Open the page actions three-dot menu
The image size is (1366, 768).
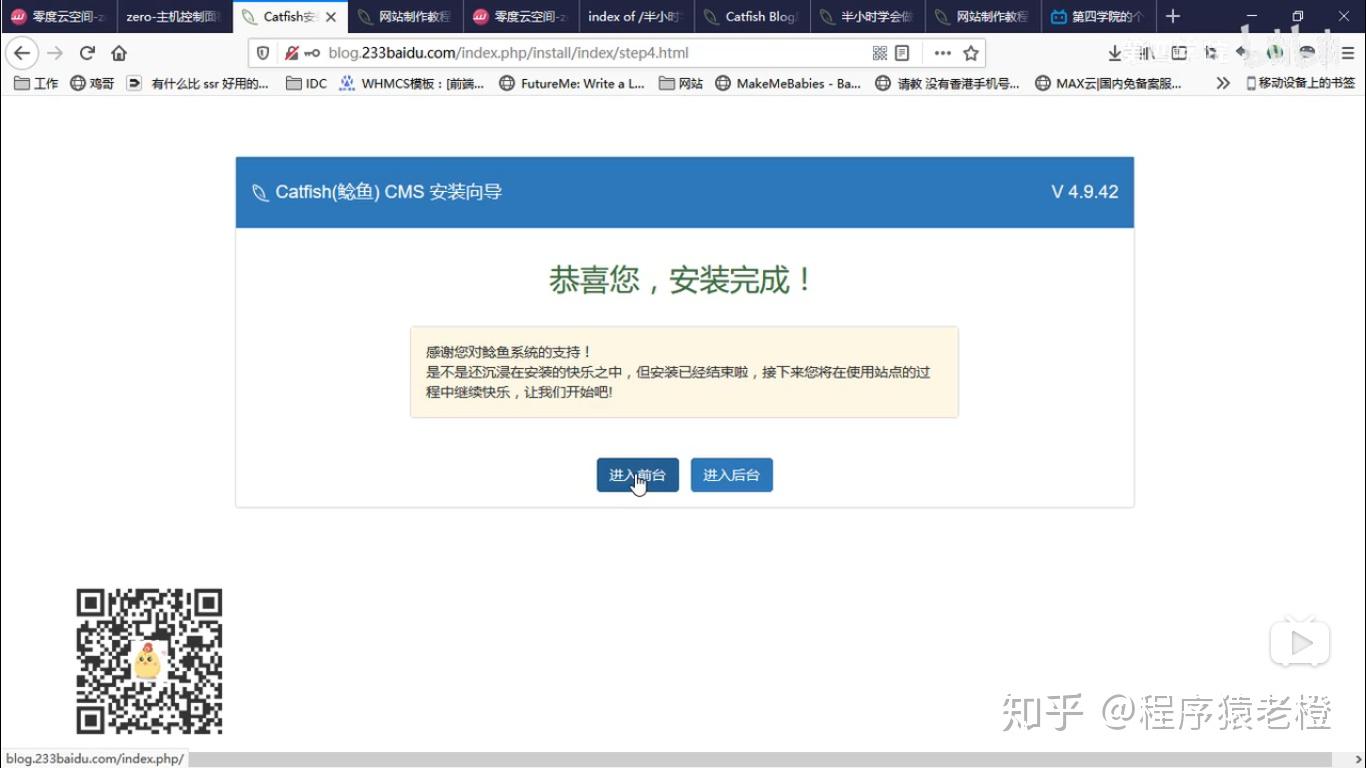[942, 53]
